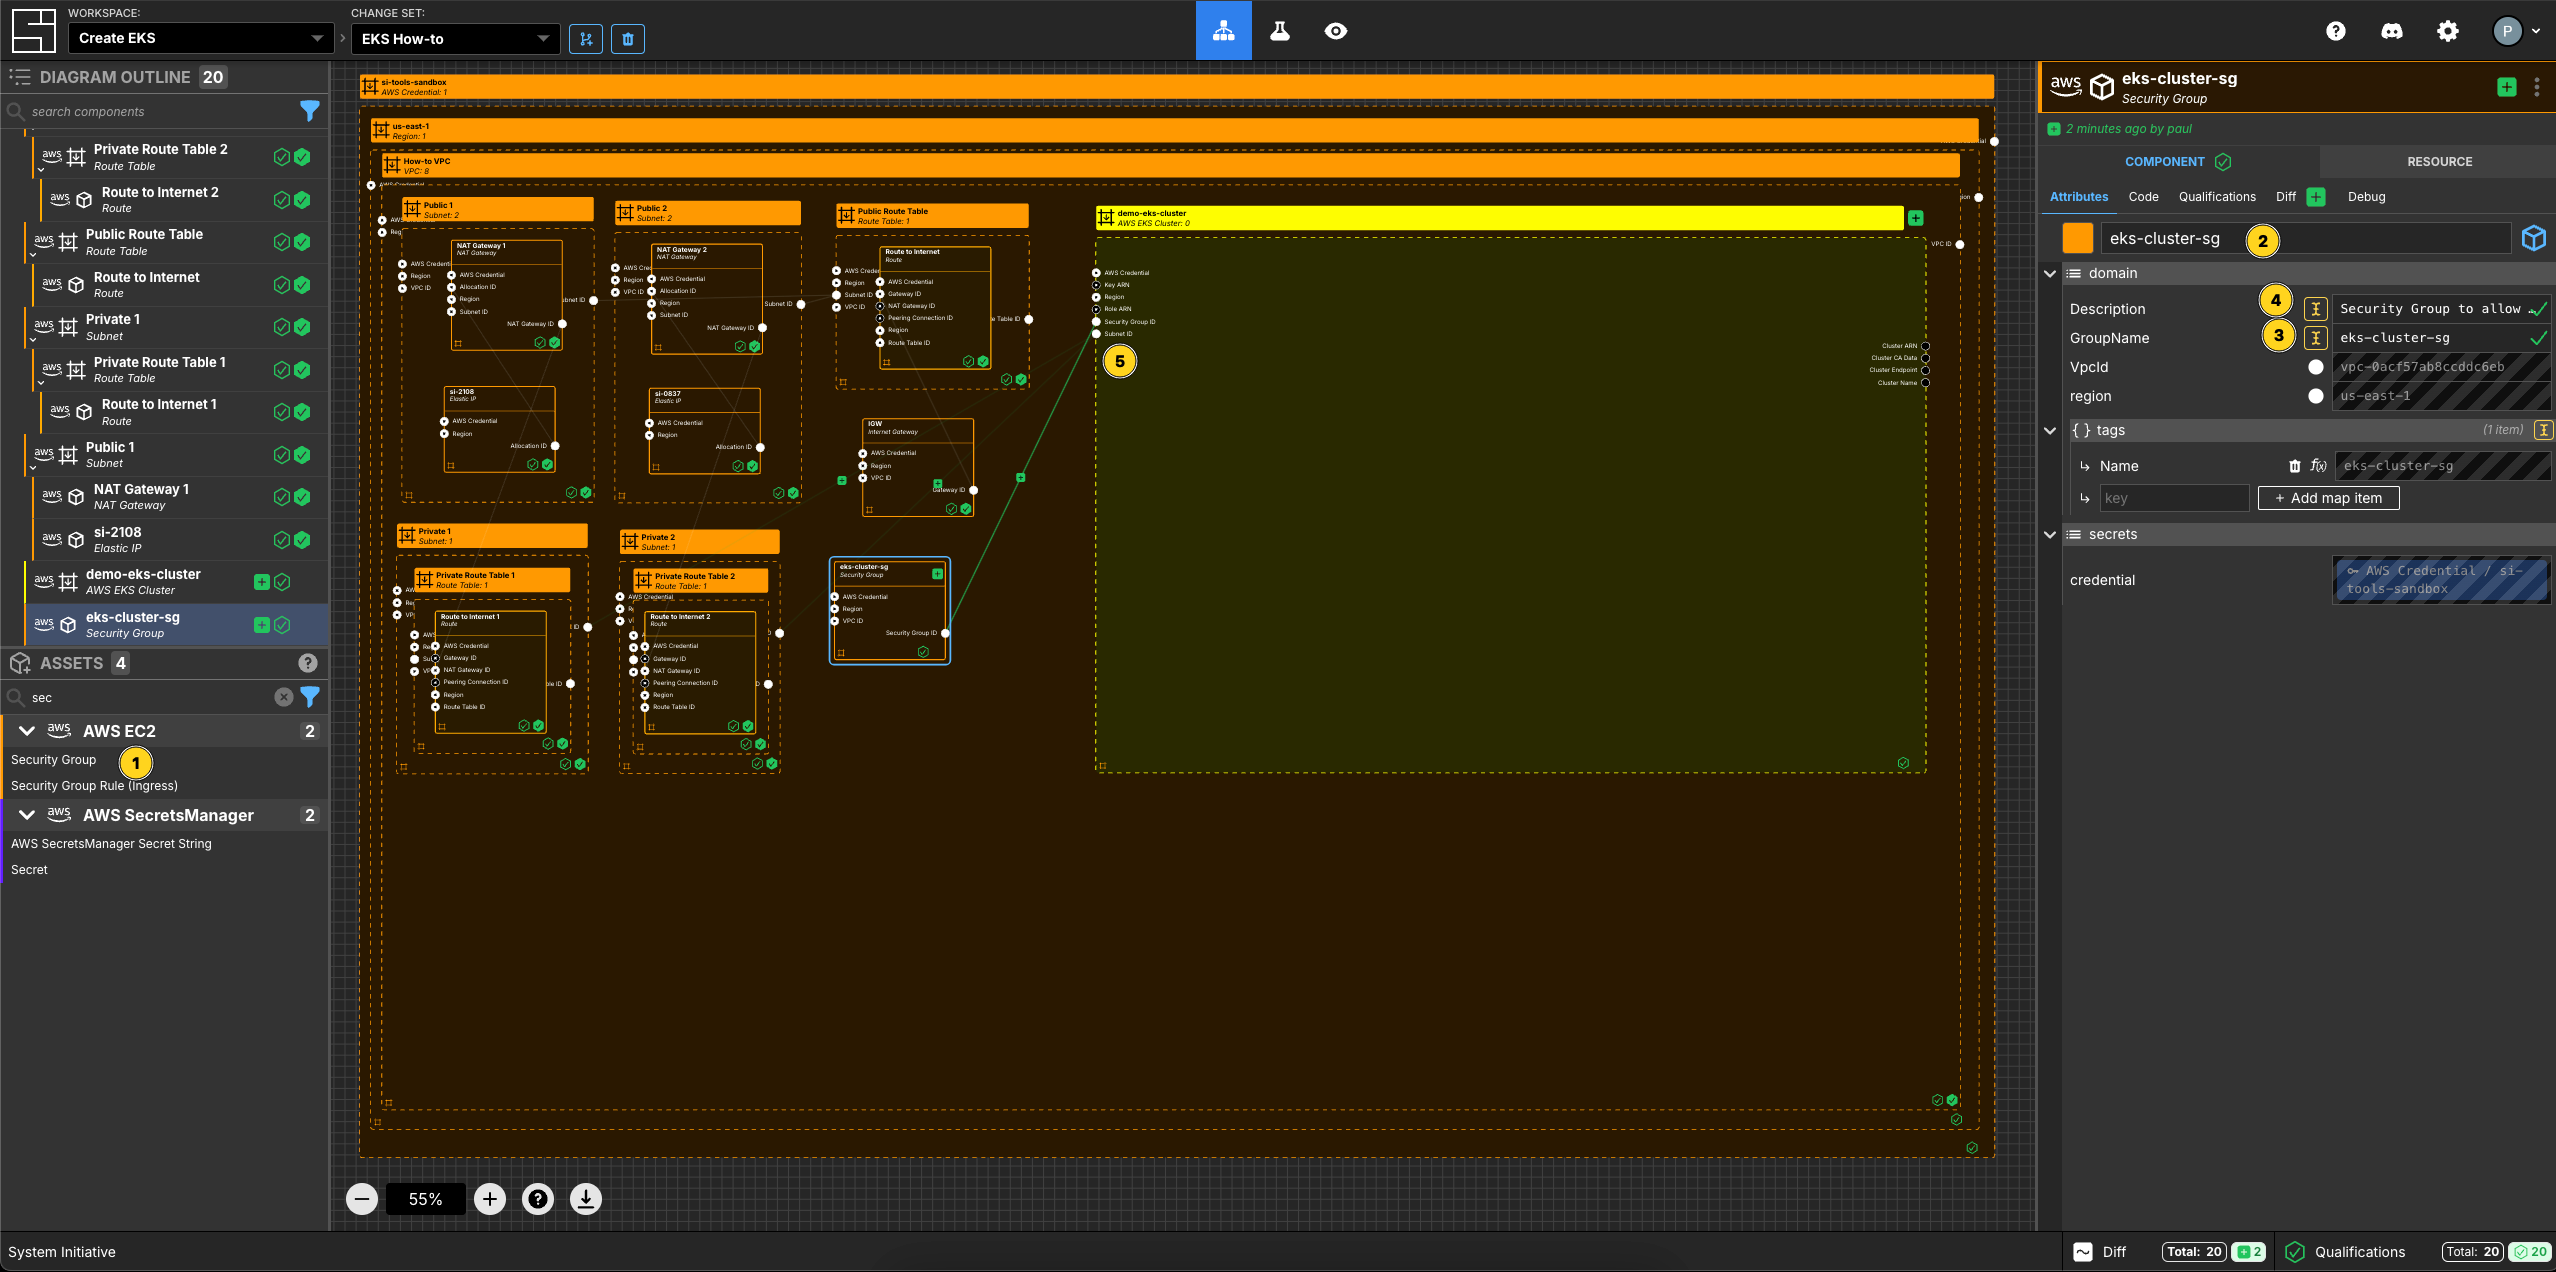
Task: Open the Change Set dropdown EKS How-to
Action: pos(455,39)
